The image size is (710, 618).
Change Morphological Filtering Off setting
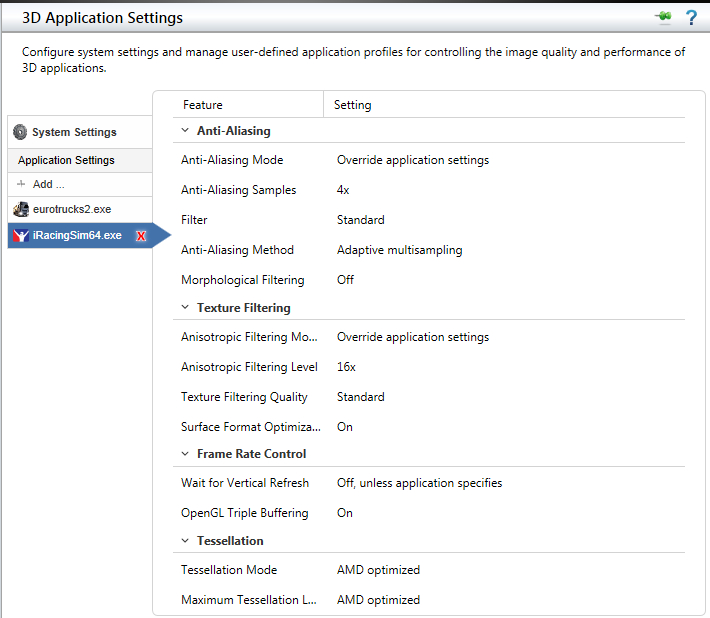pos(345,280)
